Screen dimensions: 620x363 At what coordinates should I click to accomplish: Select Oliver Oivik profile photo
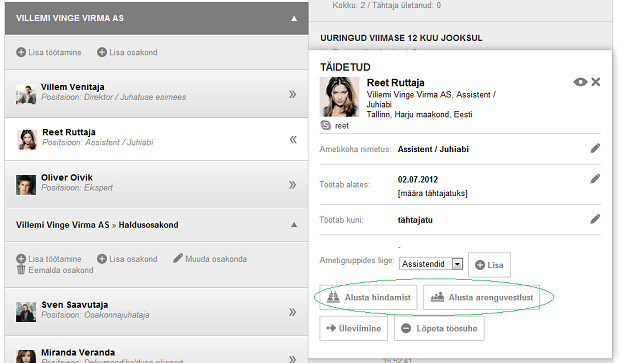tap(26, 185)
